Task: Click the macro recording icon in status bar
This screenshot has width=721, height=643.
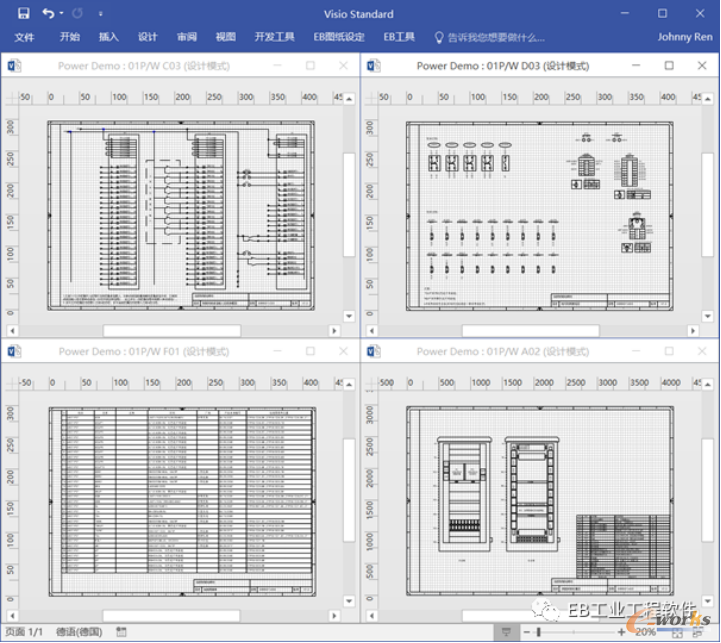Action: point(121,632)
